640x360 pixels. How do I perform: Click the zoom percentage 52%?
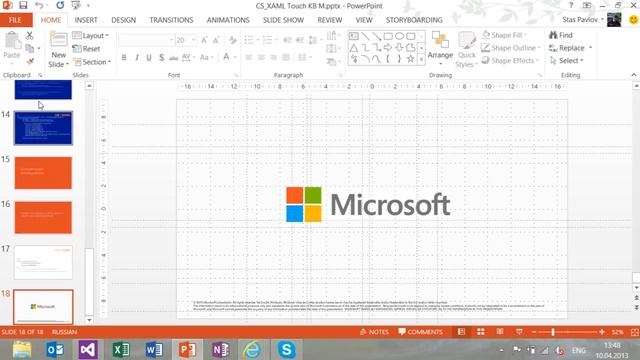617,332
